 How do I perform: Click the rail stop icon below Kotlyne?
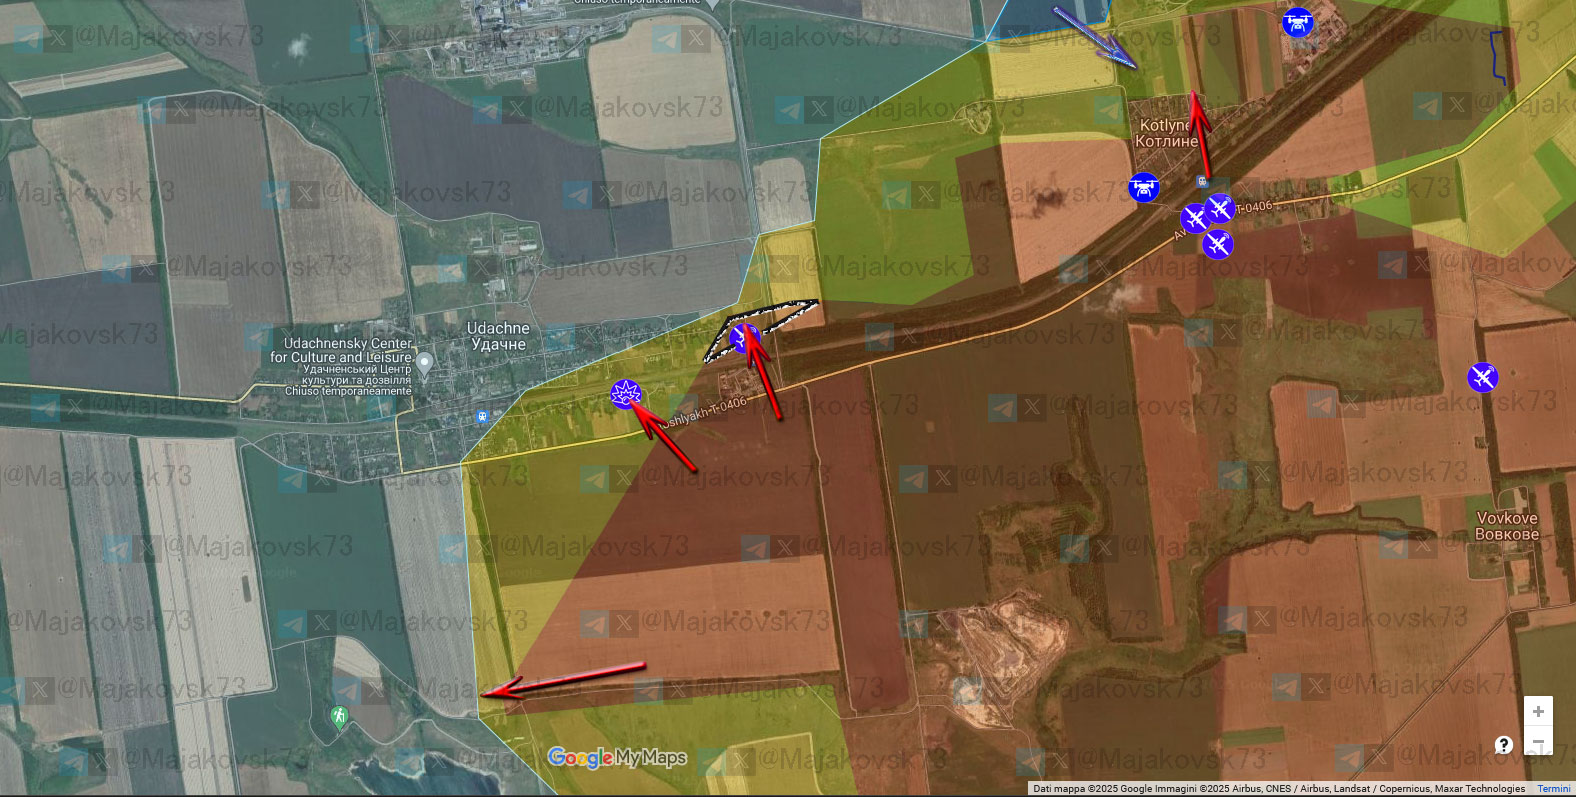(1202, 182)
